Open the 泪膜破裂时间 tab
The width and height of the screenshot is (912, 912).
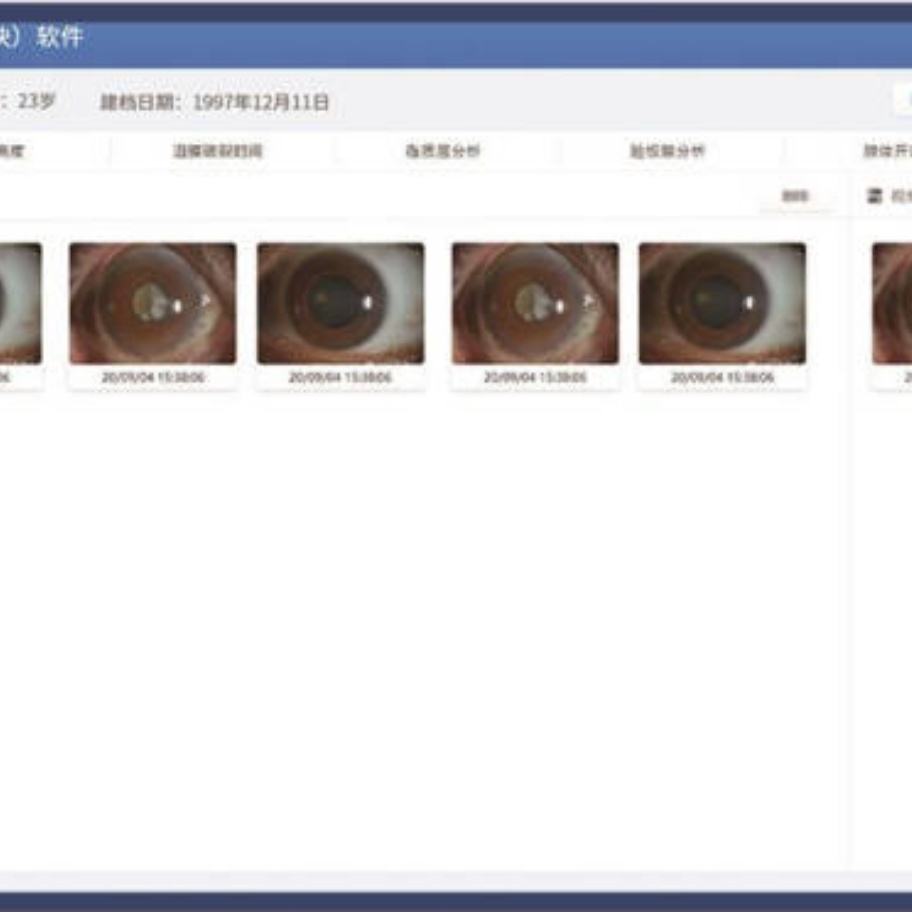pos(218,151)
